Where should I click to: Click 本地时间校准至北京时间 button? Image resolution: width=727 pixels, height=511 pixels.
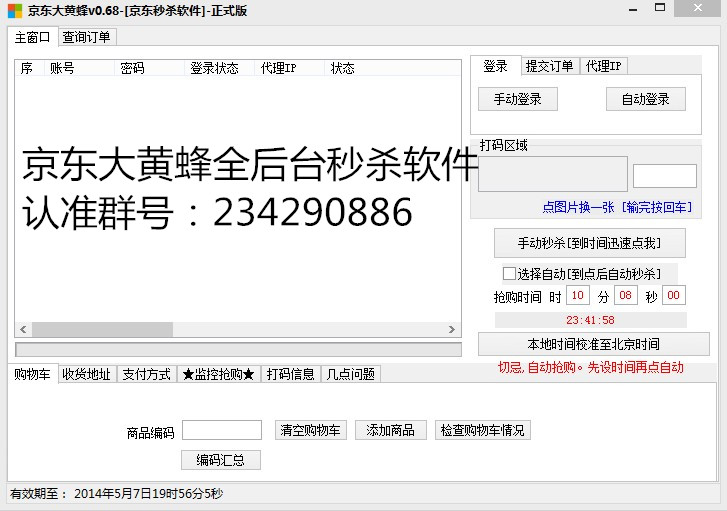(593, 344)
